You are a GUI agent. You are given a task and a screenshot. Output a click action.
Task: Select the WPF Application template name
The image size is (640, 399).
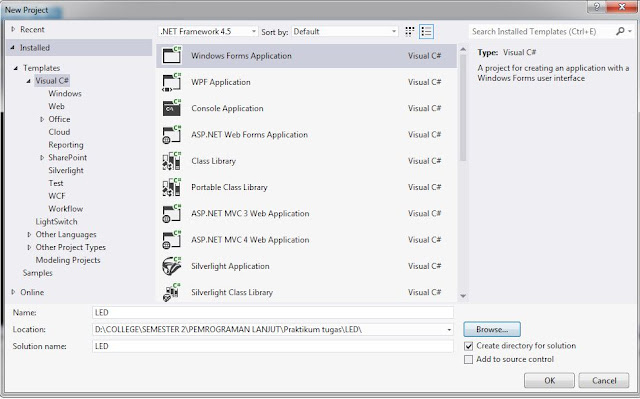pyautogui.click(x=221, y=82)
